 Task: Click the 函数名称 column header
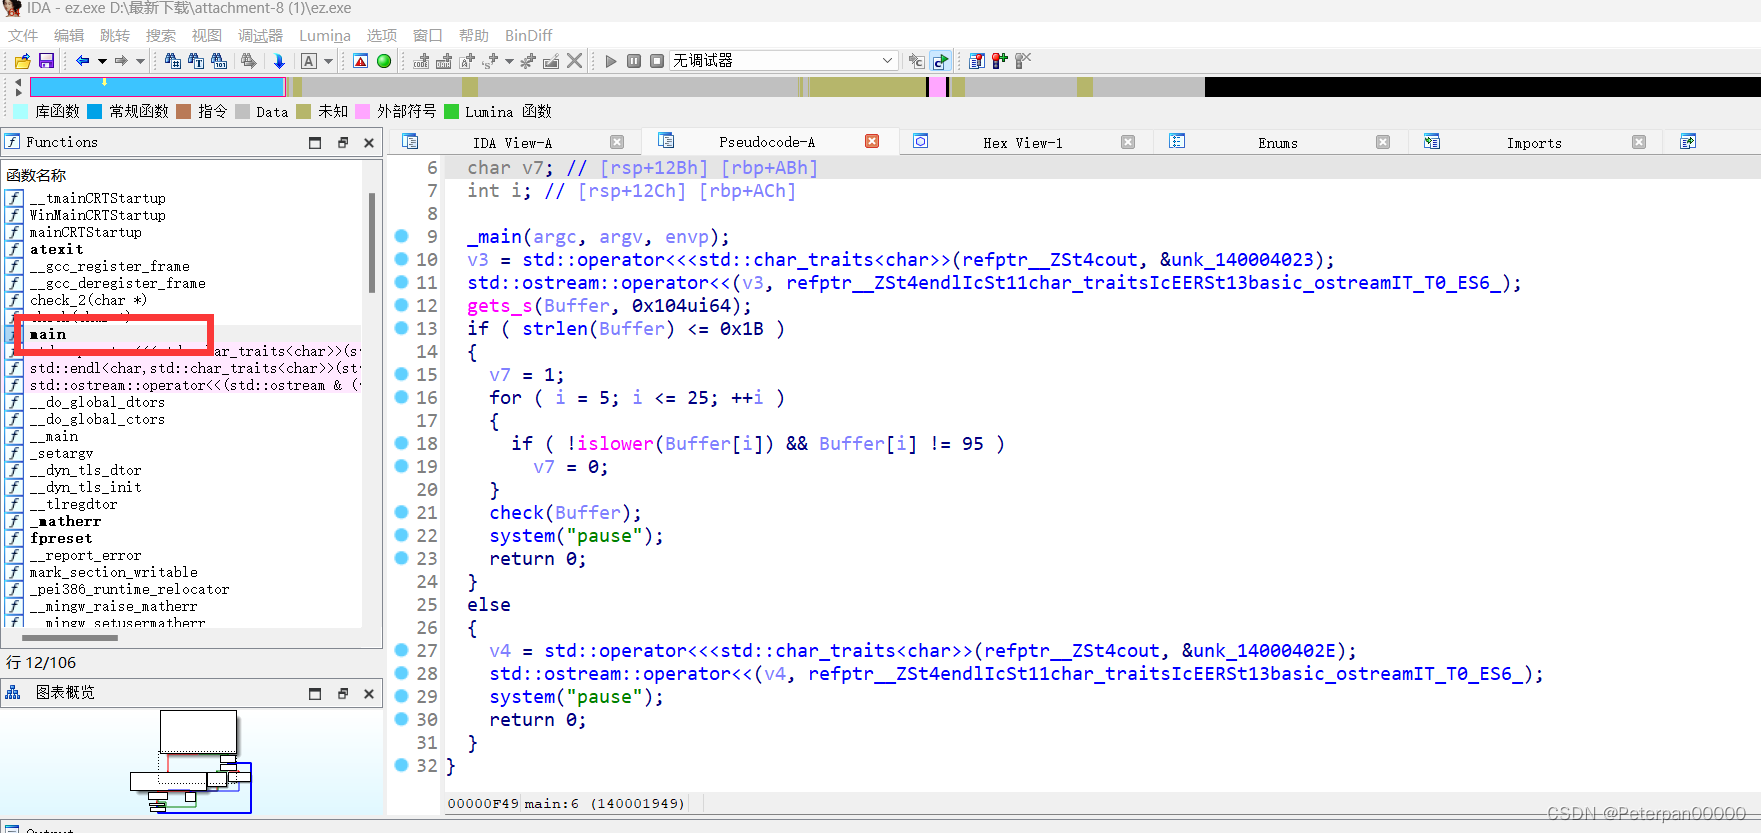coord(37,175)
